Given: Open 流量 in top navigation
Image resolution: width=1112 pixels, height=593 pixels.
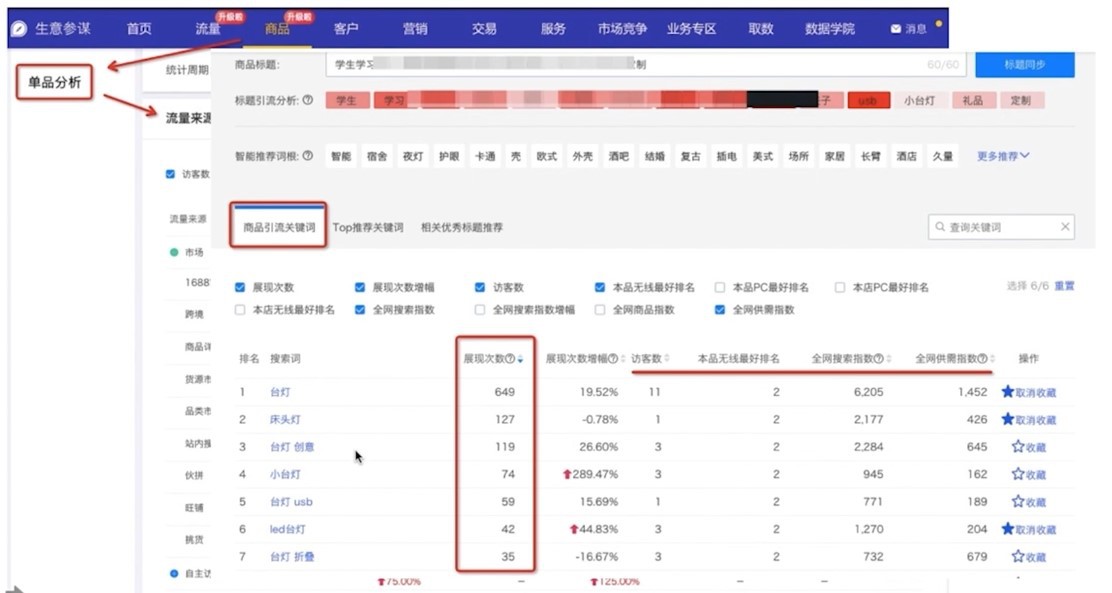Looking at the screenshot, I should (208, 29).
